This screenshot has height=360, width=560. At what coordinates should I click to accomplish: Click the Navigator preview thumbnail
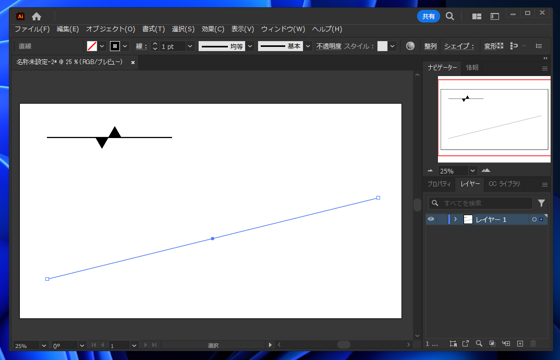click(x=494, y=119)
